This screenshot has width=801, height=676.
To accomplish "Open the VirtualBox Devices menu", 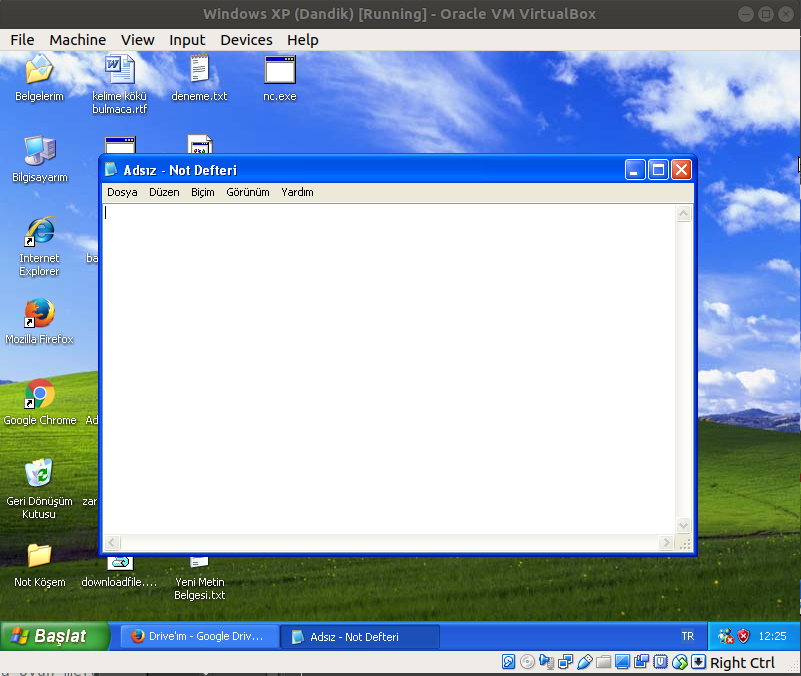I will [246, 40].
